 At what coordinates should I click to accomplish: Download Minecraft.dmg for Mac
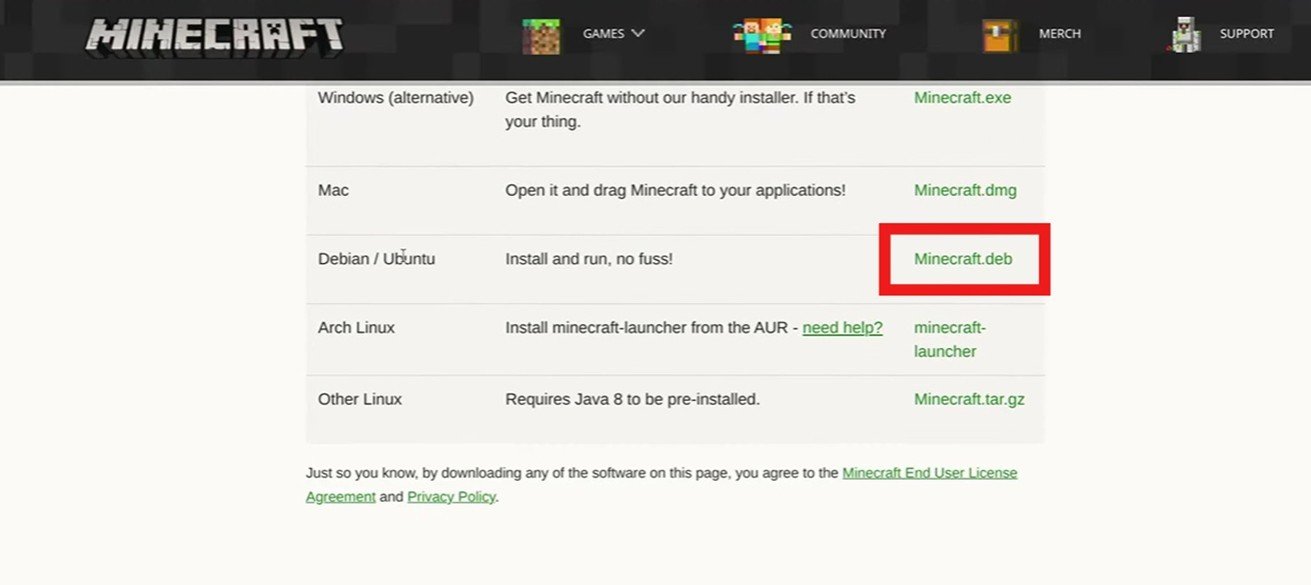coord(965,190)
